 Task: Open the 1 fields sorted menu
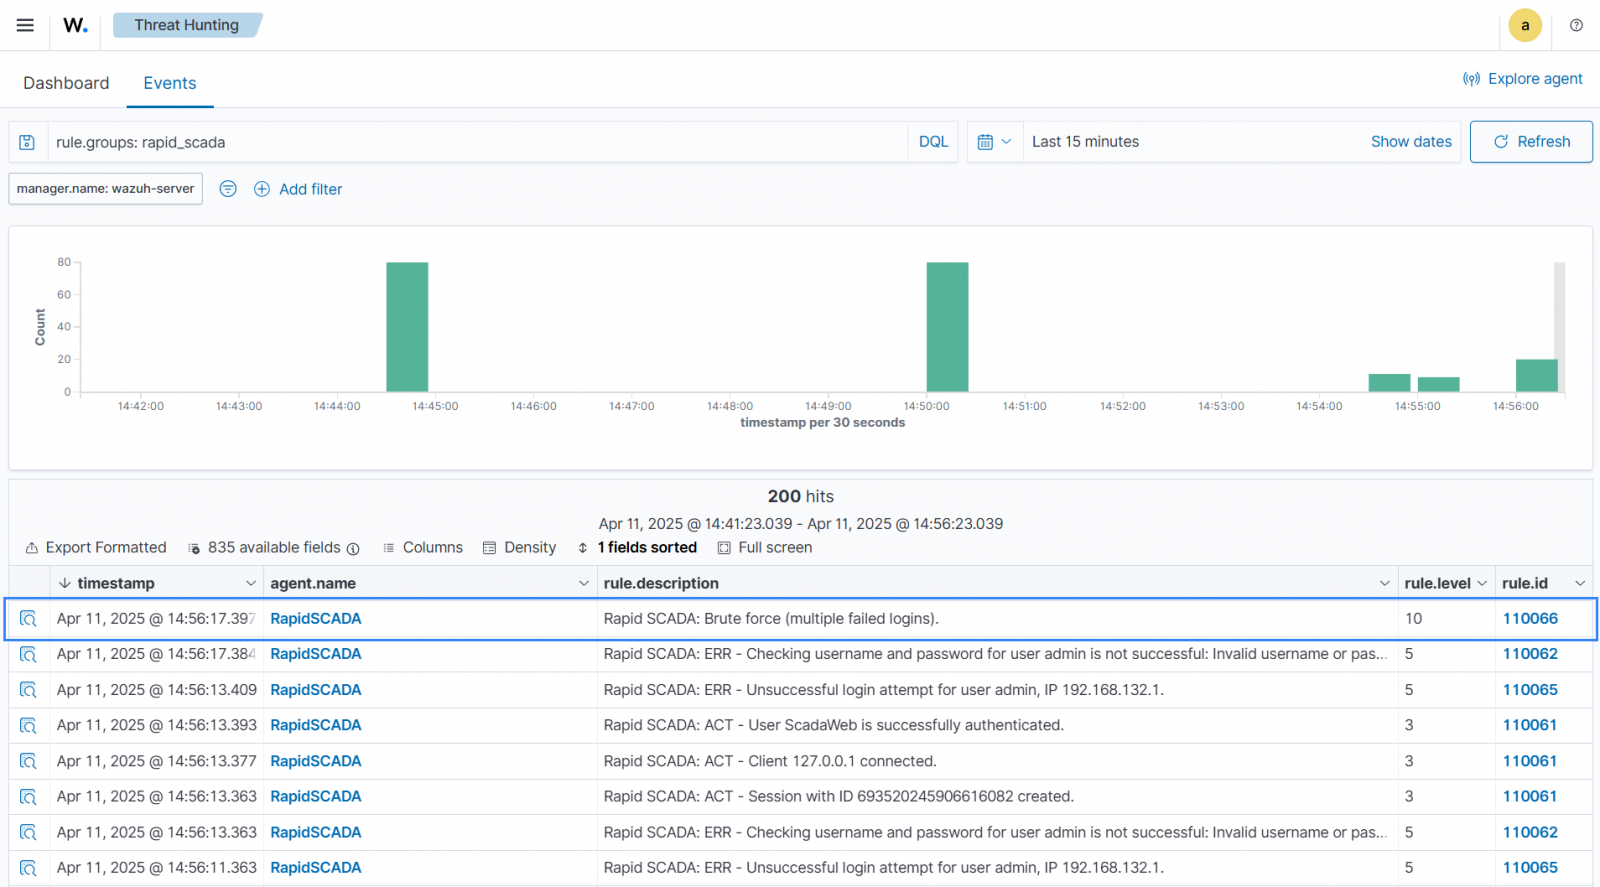(637, 548)
